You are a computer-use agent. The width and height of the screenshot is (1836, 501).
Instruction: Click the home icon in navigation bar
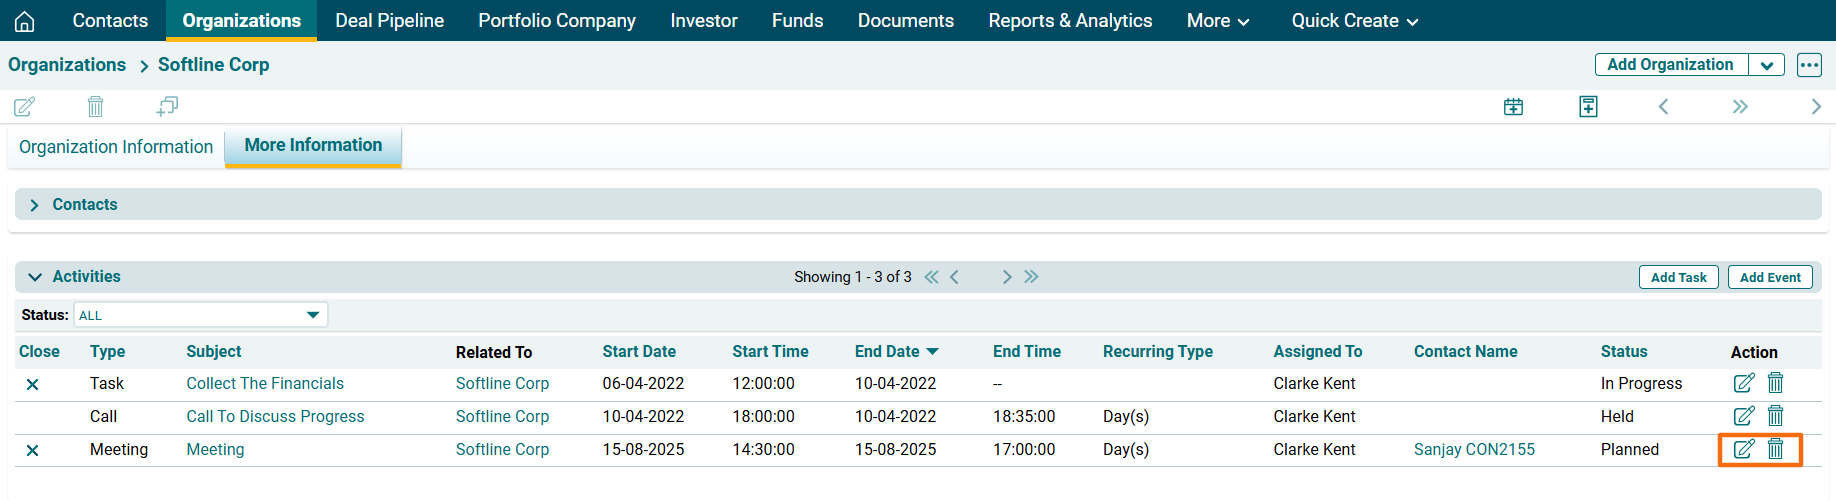pyautogui.click(x=25, y=21)
